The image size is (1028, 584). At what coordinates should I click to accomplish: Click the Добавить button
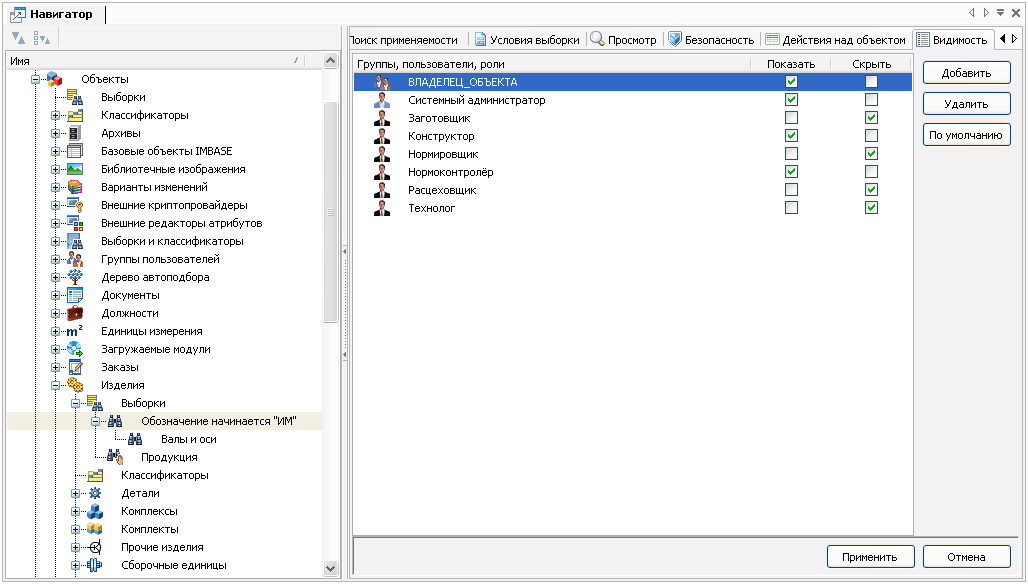(966, 73)
